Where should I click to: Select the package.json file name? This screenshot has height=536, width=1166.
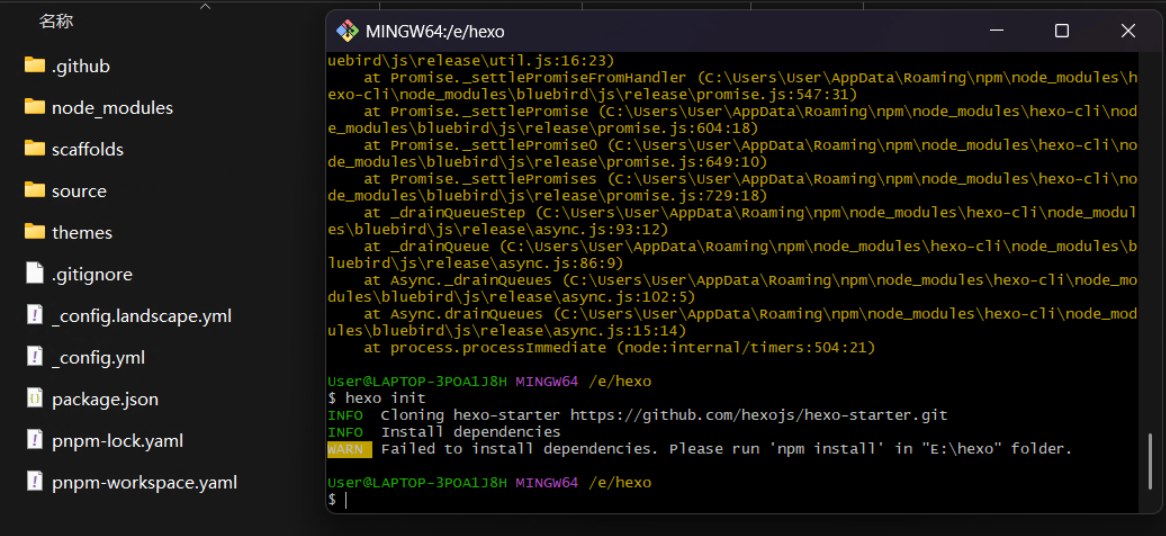105,399
